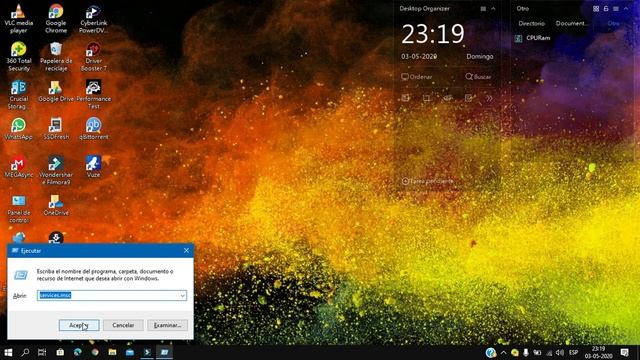Select the blue Otro tab

point(613,24)
